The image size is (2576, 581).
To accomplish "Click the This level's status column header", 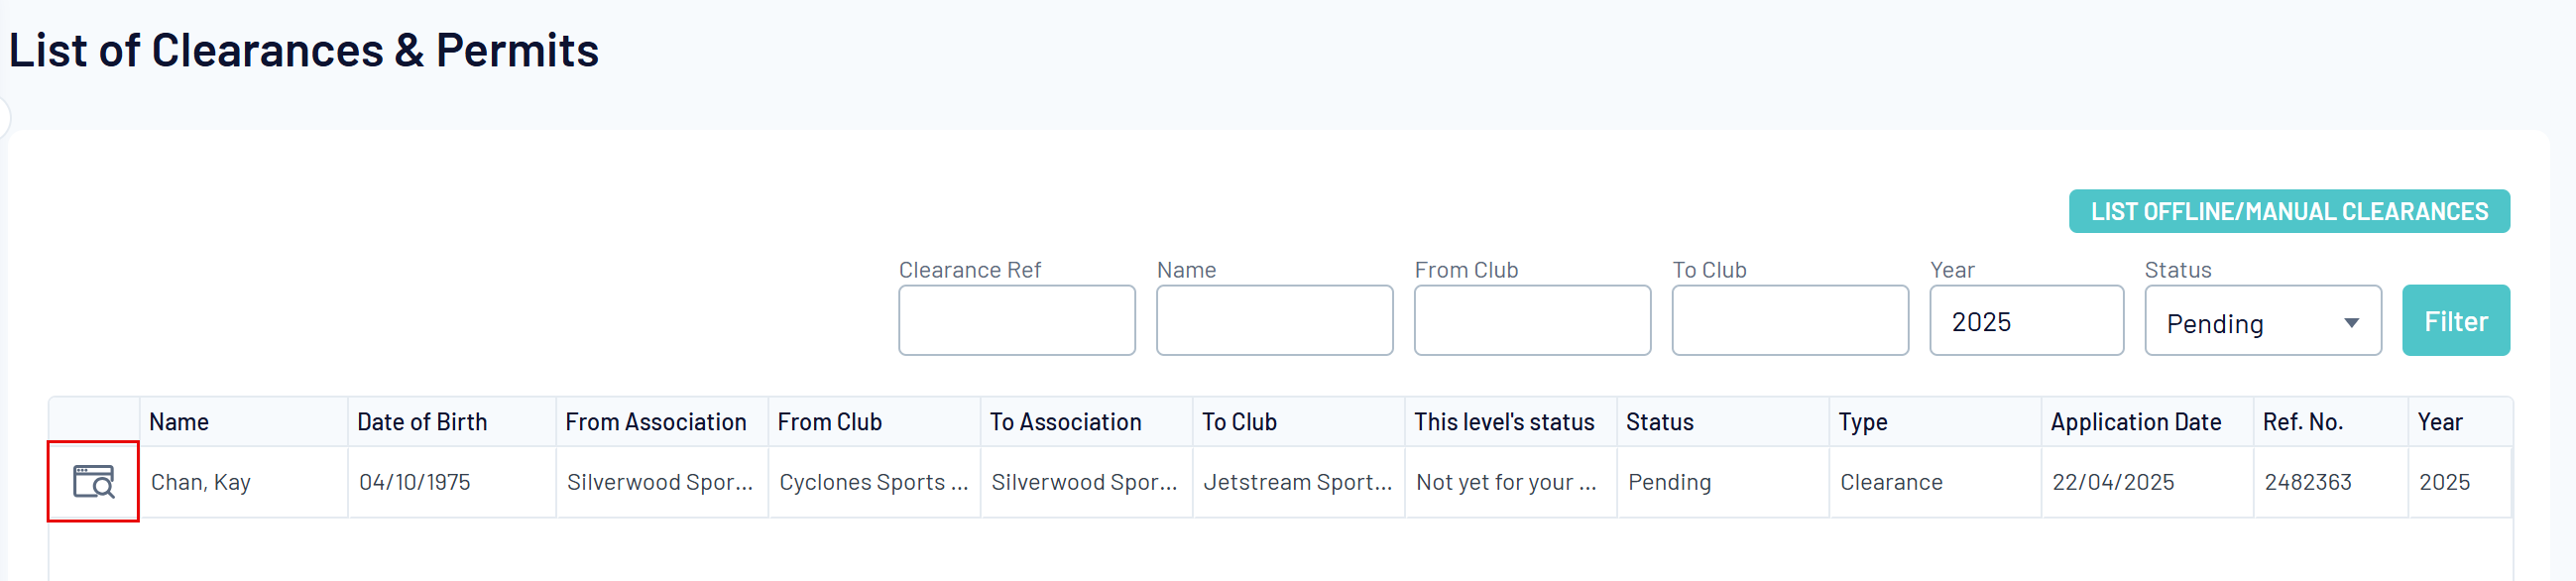I will pos(1503,422).
